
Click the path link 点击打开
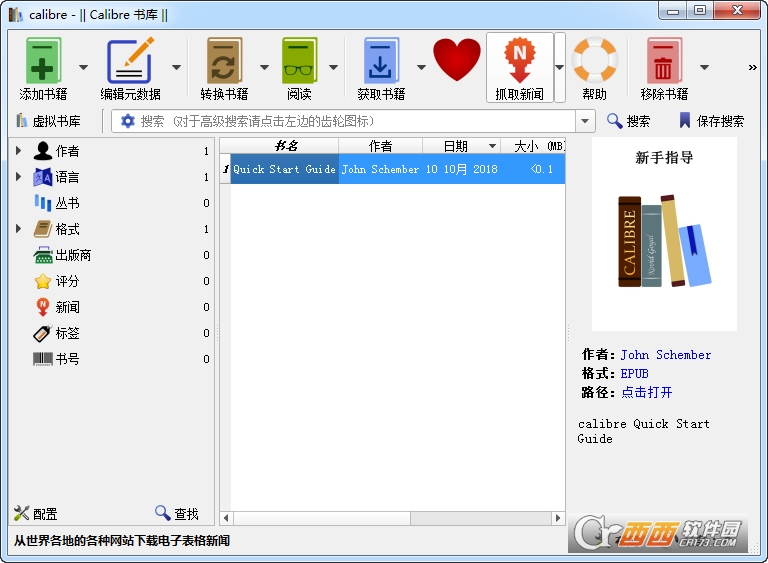[x=646, y=392]
